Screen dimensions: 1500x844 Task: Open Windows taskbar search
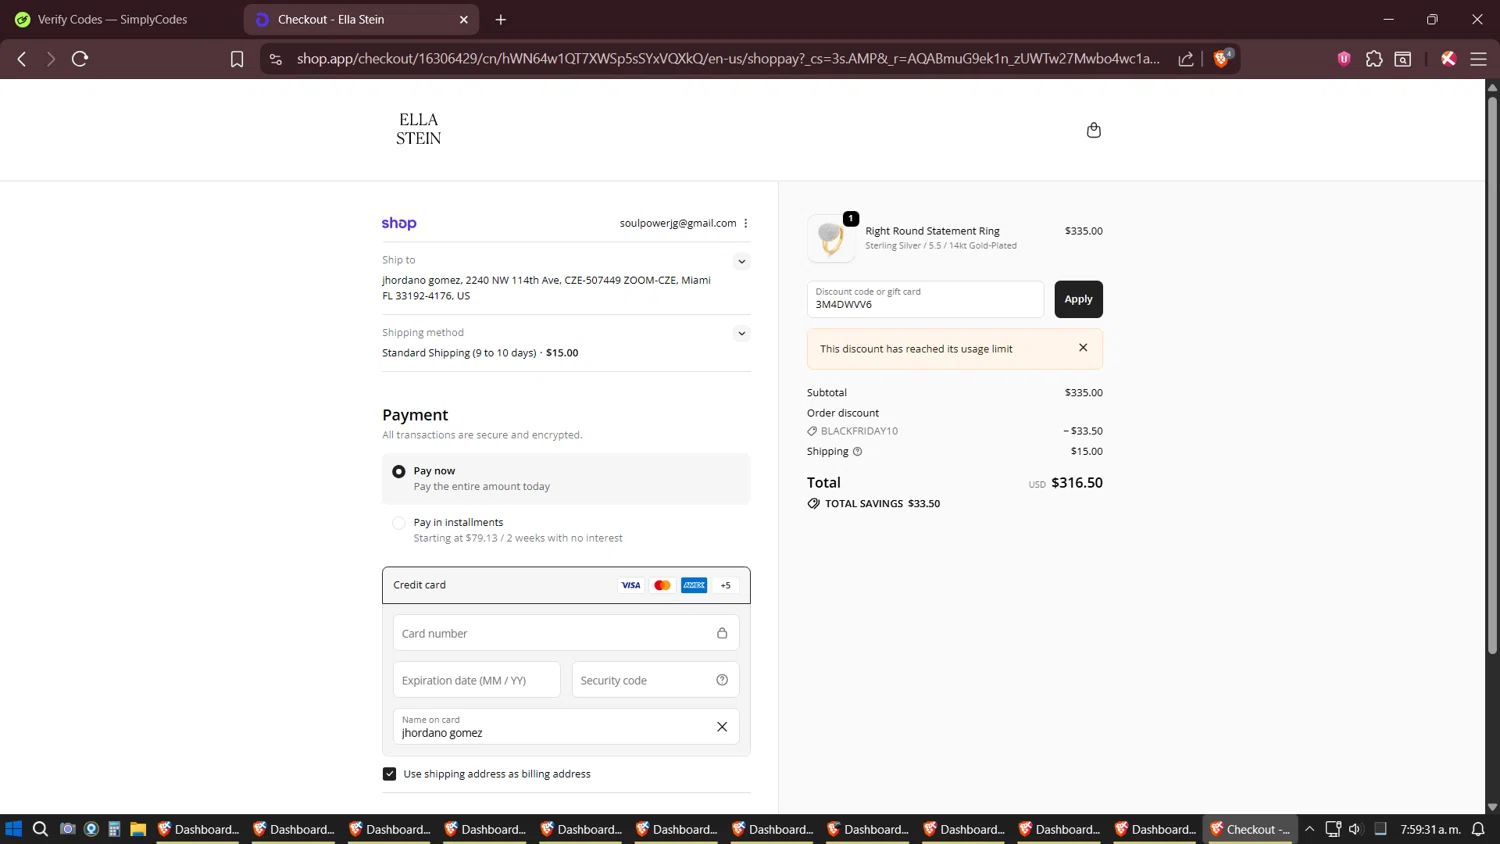[40, 829]
